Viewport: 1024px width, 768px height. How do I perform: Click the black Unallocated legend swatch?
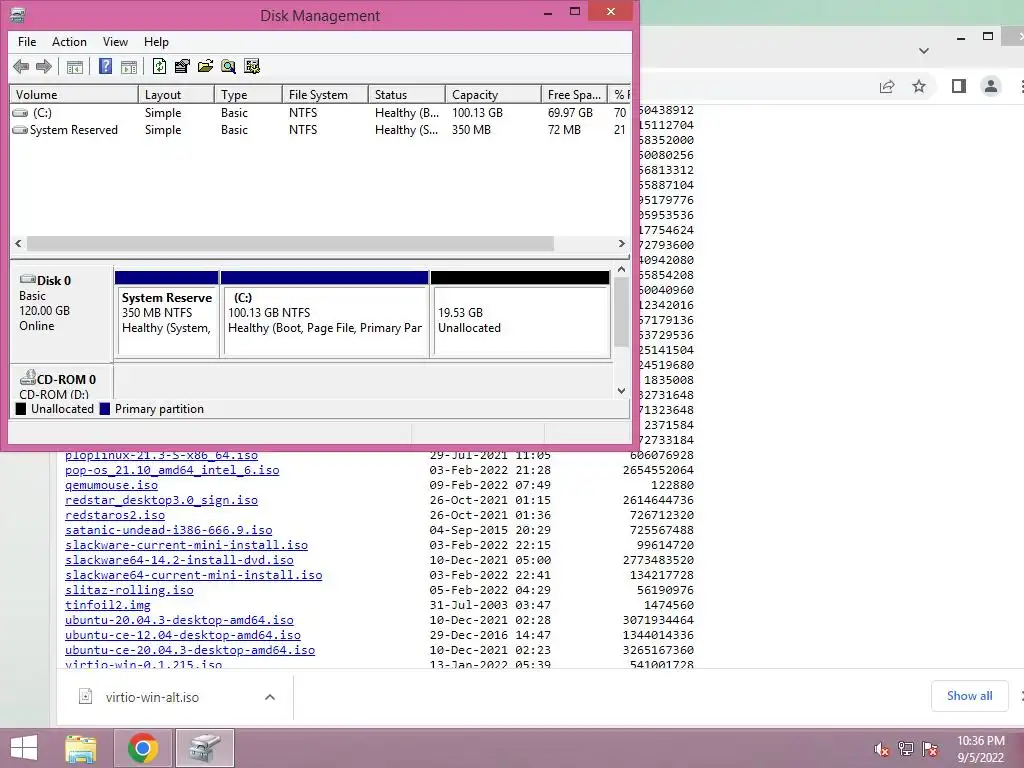point(21,409)
